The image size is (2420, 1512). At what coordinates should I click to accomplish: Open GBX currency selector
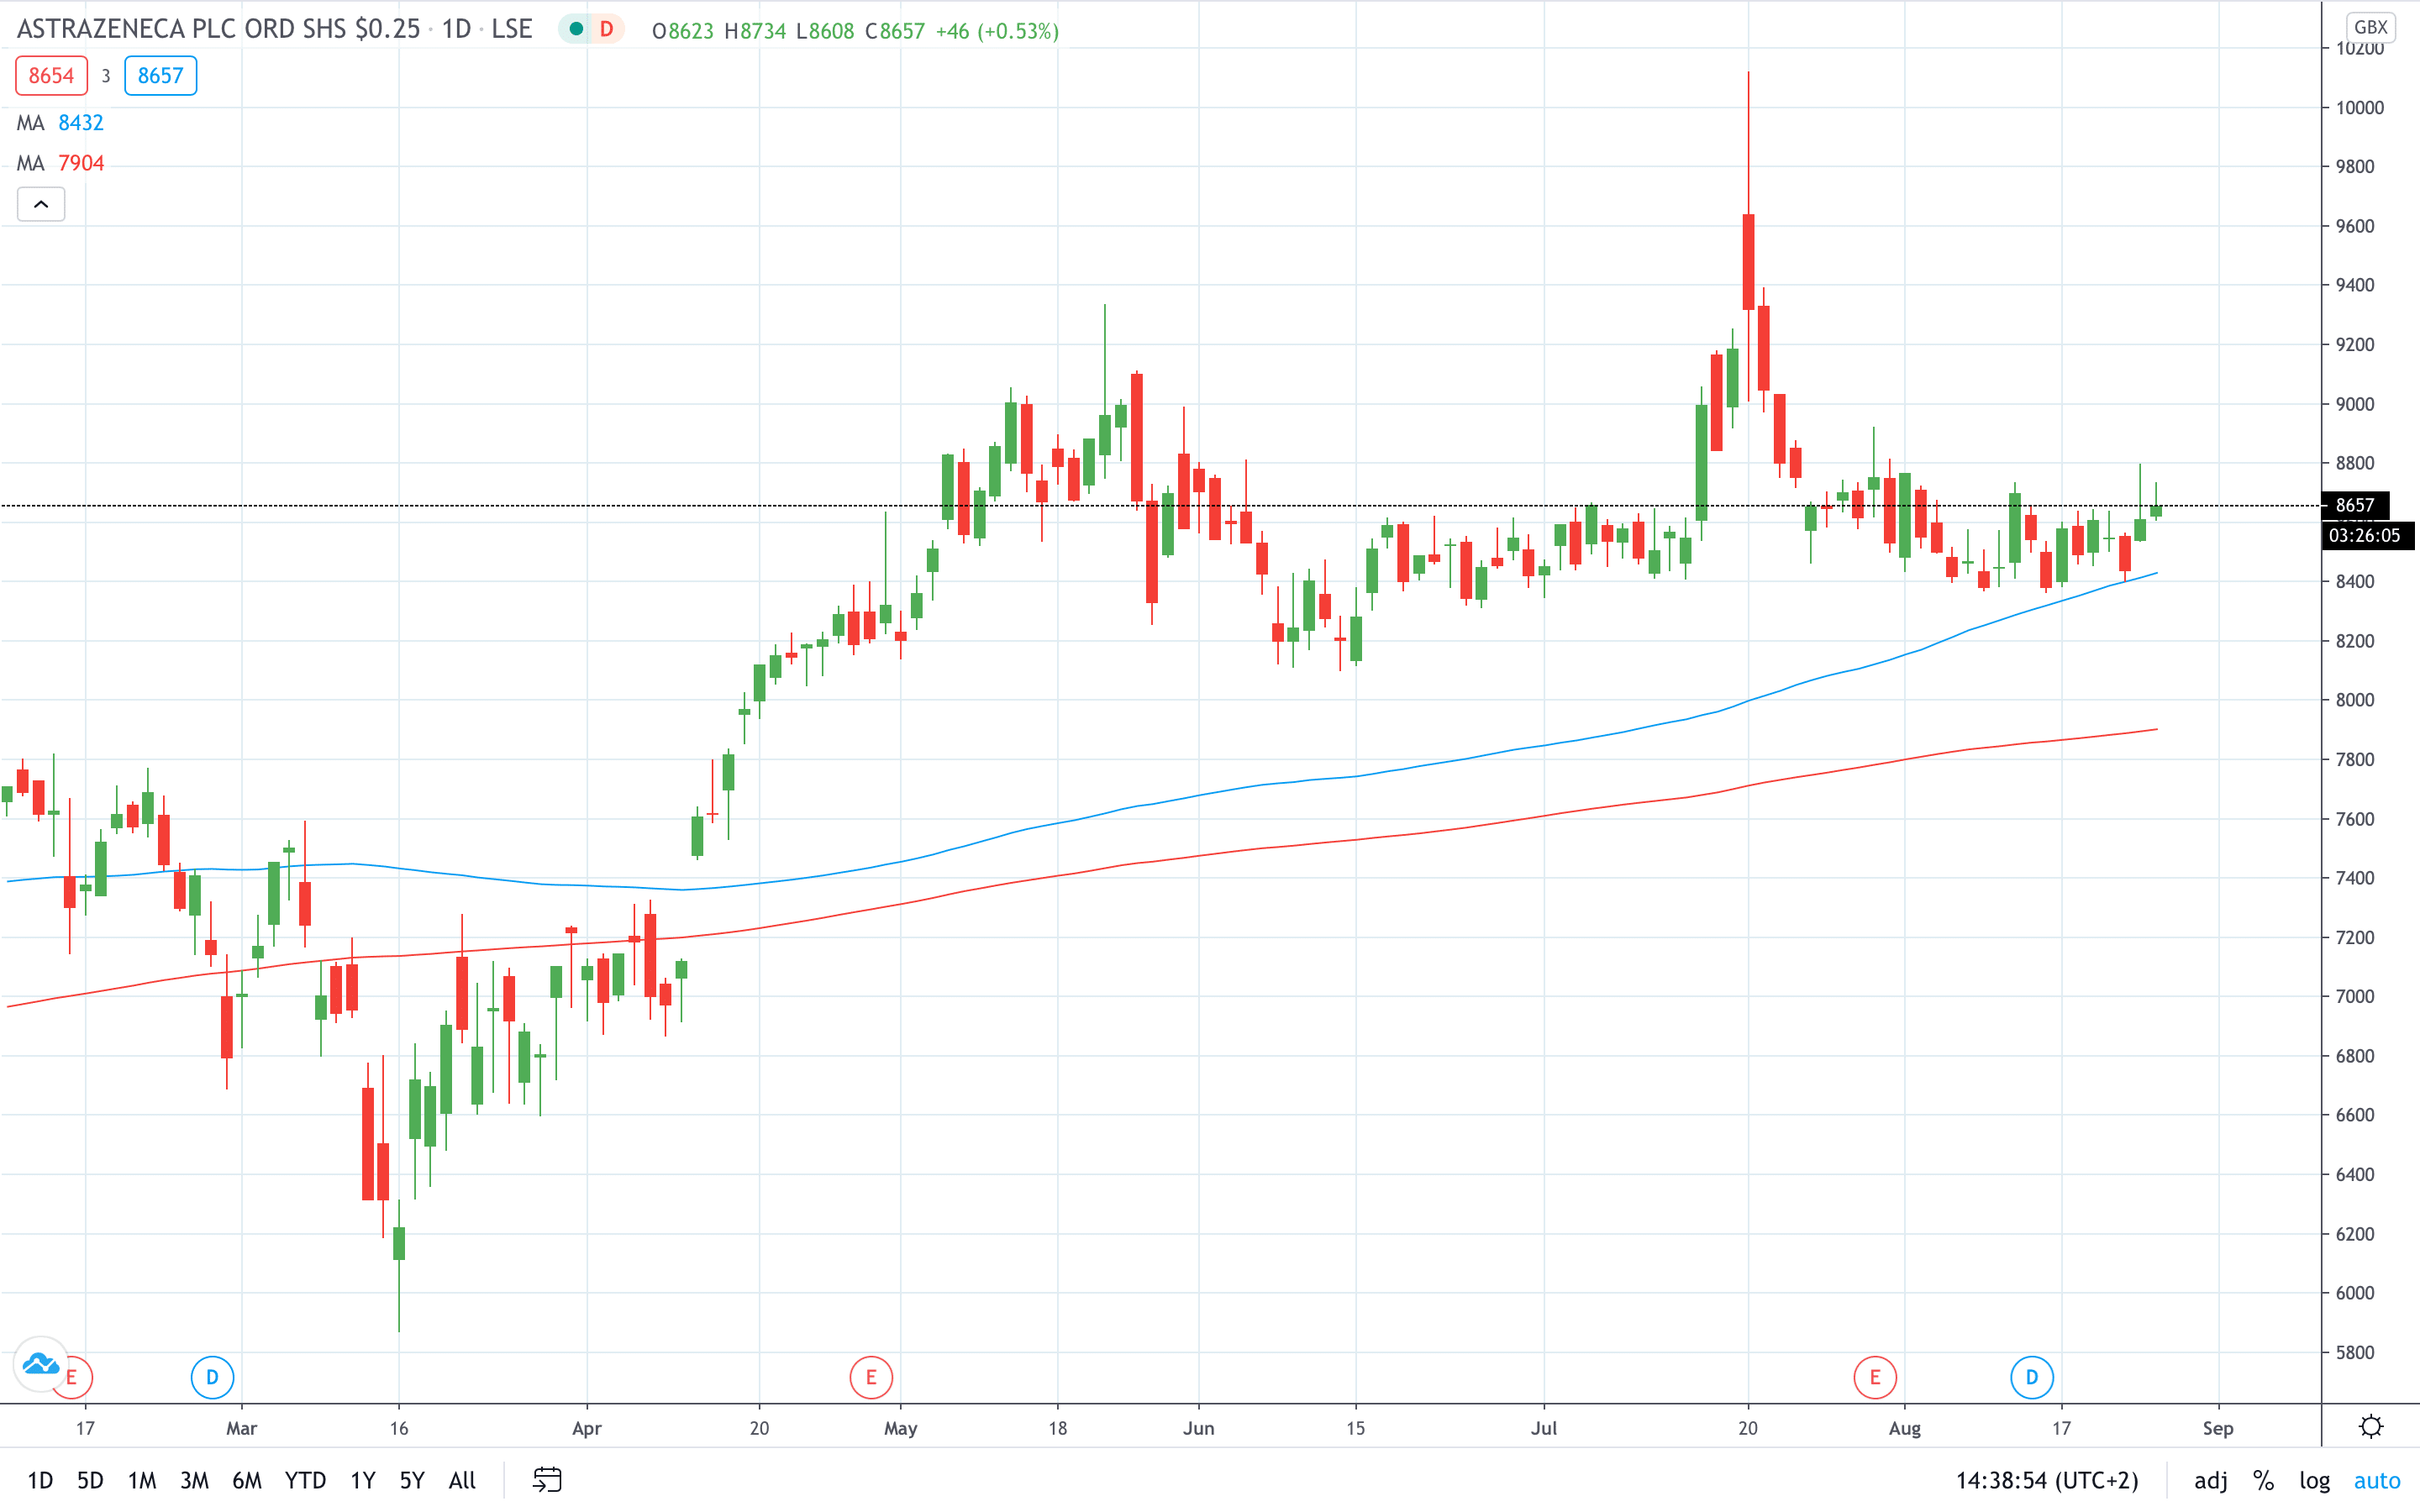(2371, 27)
